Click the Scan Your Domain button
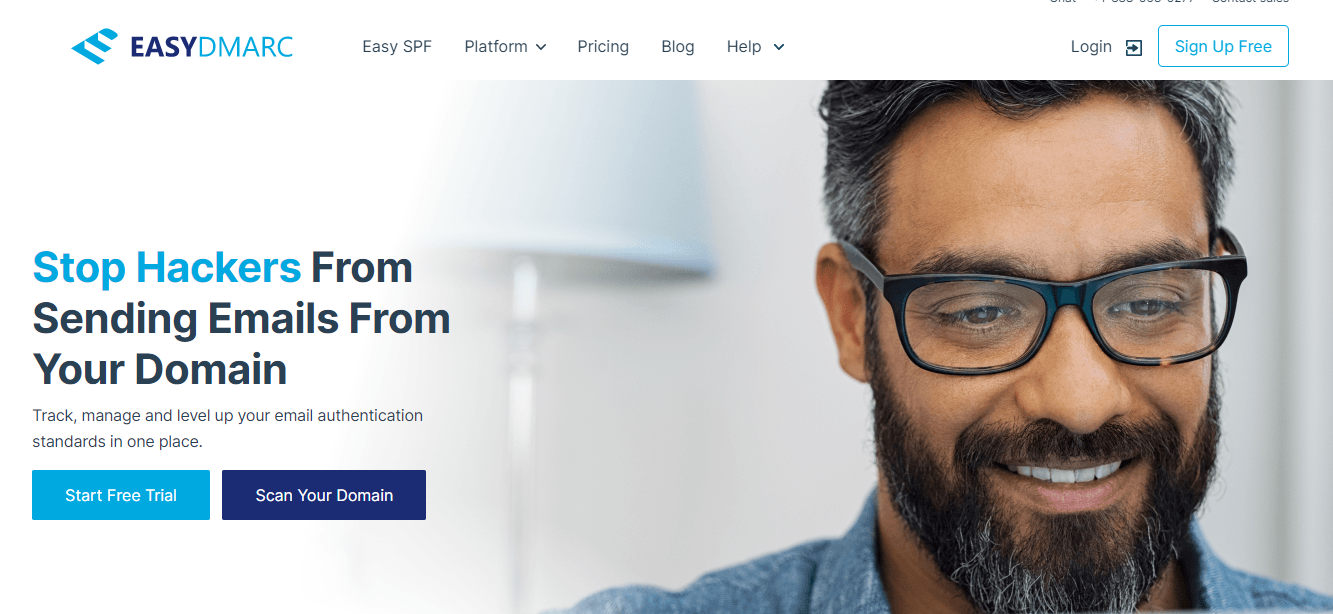The image size is (1333, 614). (324, 495)
